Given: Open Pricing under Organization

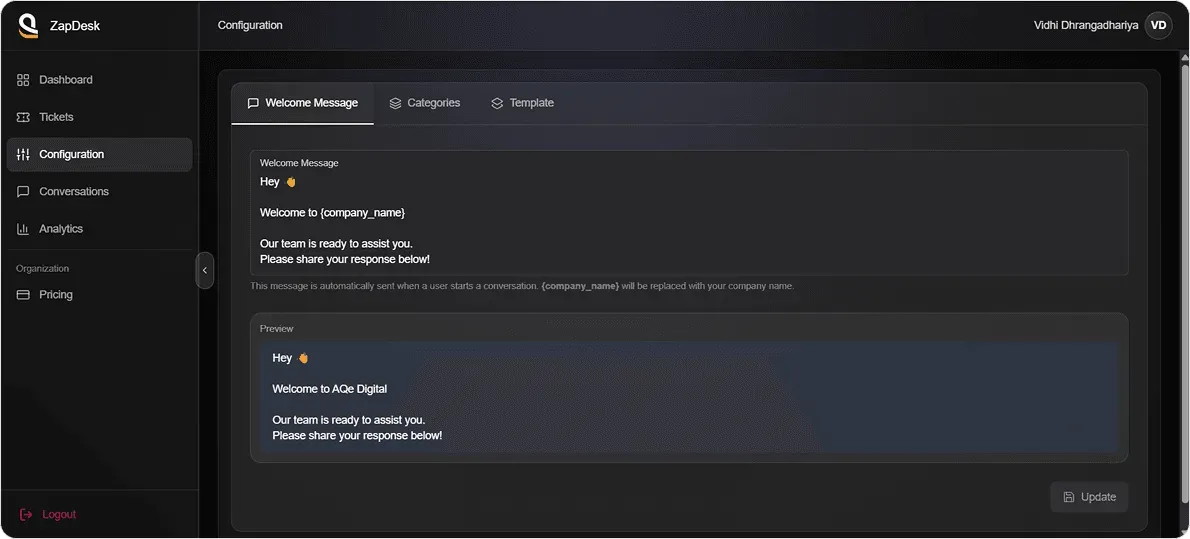Looking at the screenshot, I should 99,295.
